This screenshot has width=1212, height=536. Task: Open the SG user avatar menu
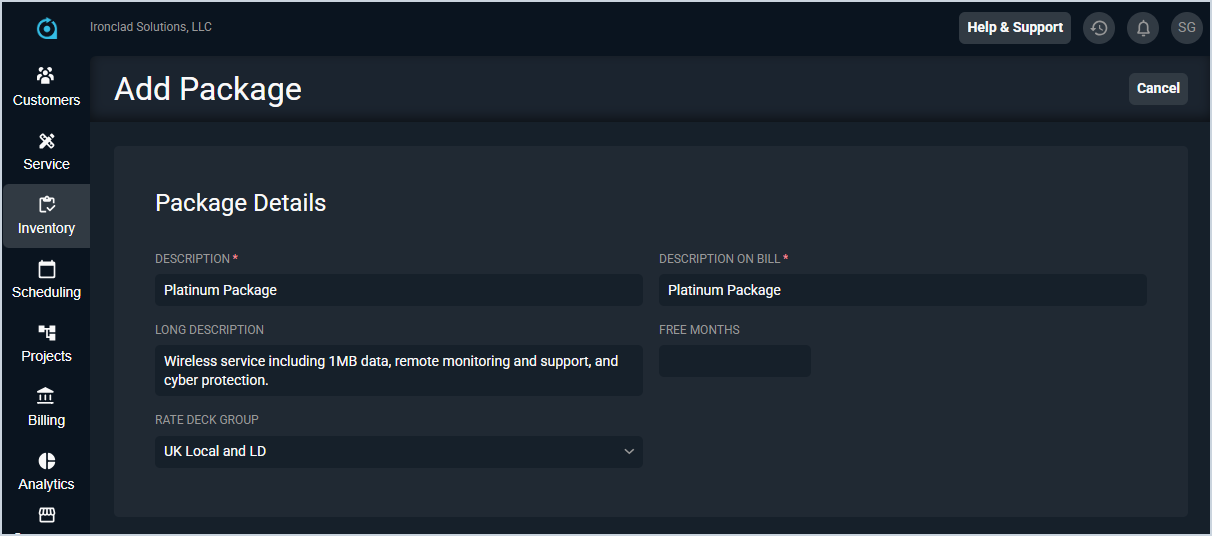tap(1187, 28)
